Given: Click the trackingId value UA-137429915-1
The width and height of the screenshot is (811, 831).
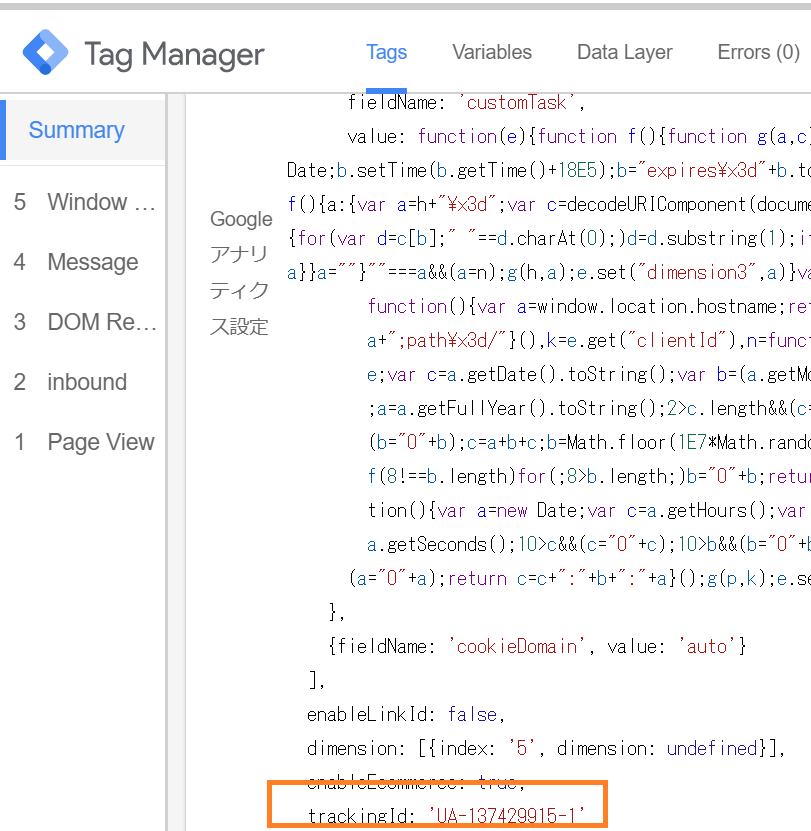Looking at the screenshot, I should tap(506, 815).
